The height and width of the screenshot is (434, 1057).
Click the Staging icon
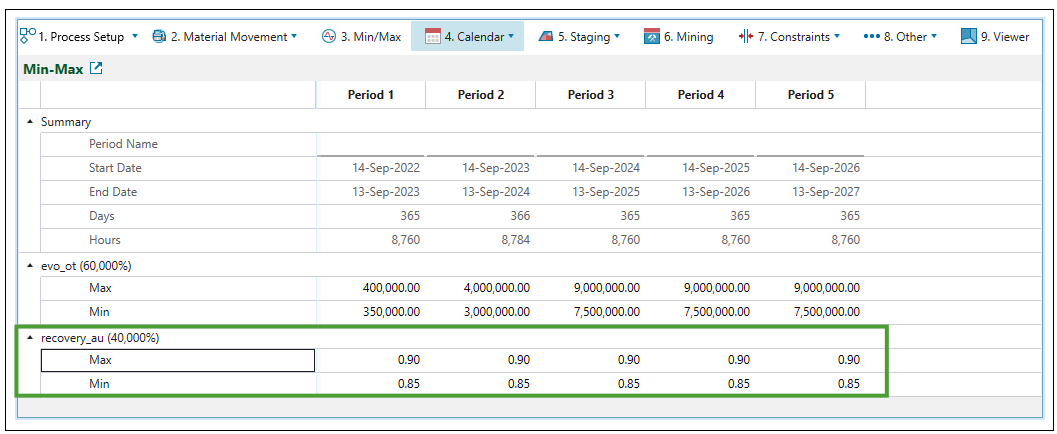click(x=545, y=37)
